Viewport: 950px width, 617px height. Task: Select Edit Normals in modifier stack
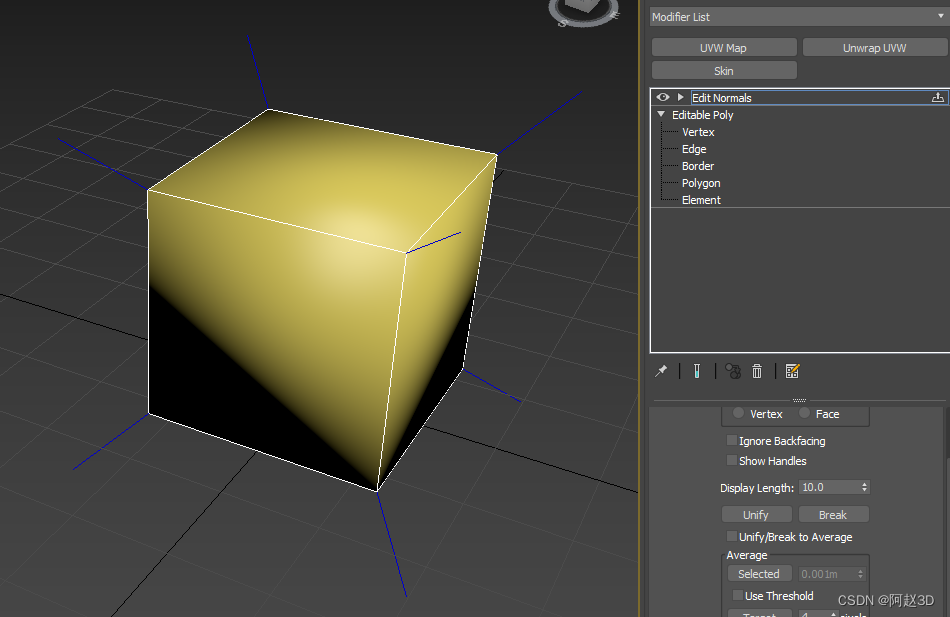pos(722,98)
